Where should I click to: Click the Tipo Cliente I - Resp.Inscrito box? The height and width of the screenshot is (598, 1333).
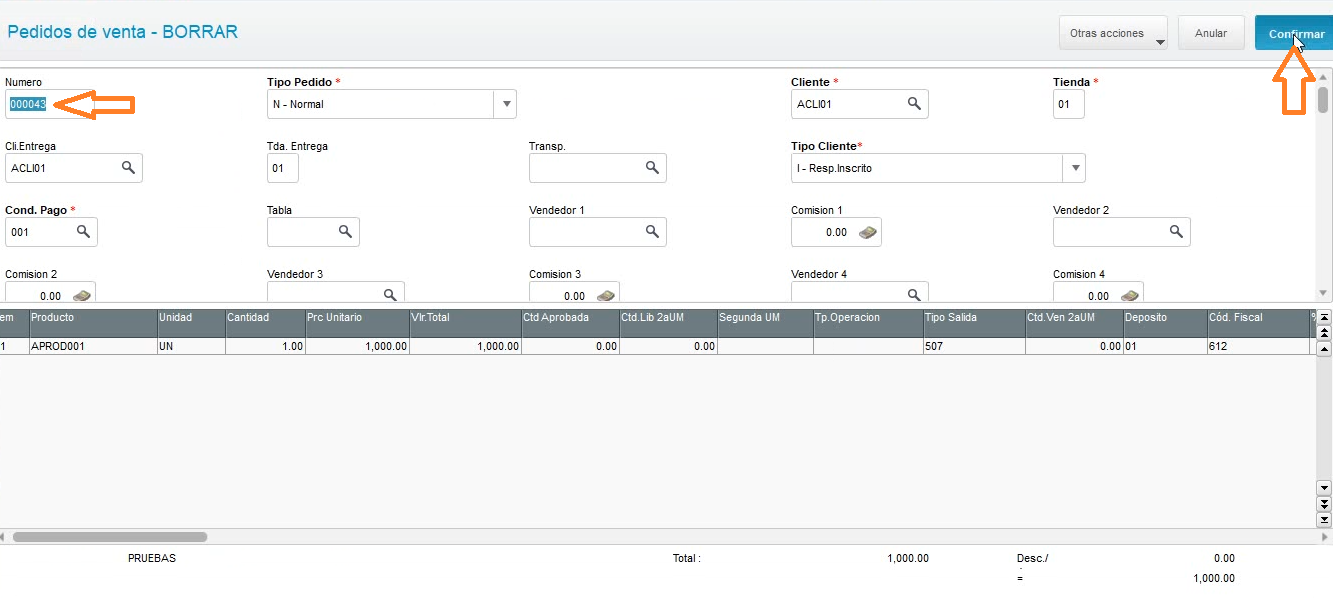coord(938,168)
